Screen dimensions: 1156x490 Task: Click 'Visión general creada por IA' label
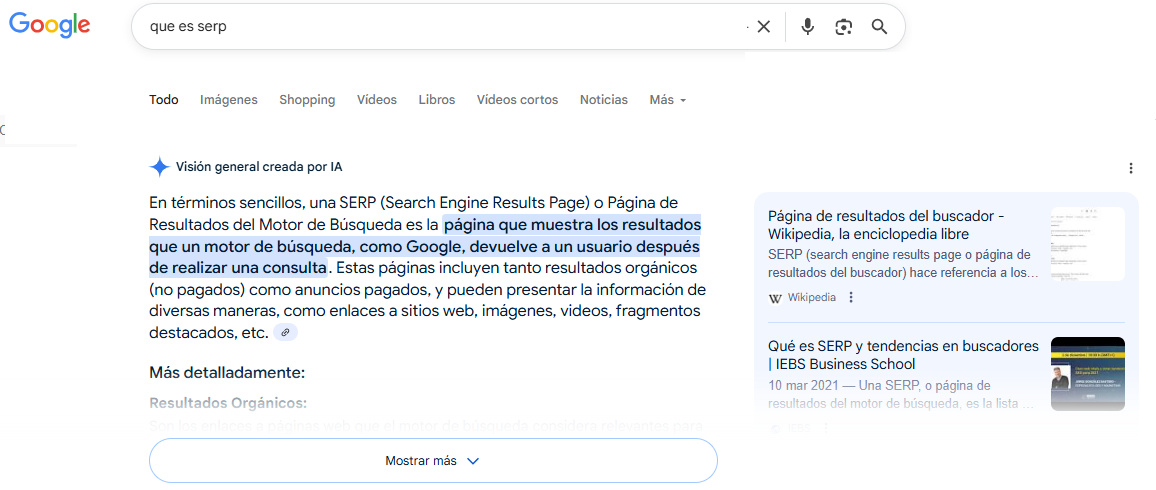pyautogui.click(x=259, y=167)
